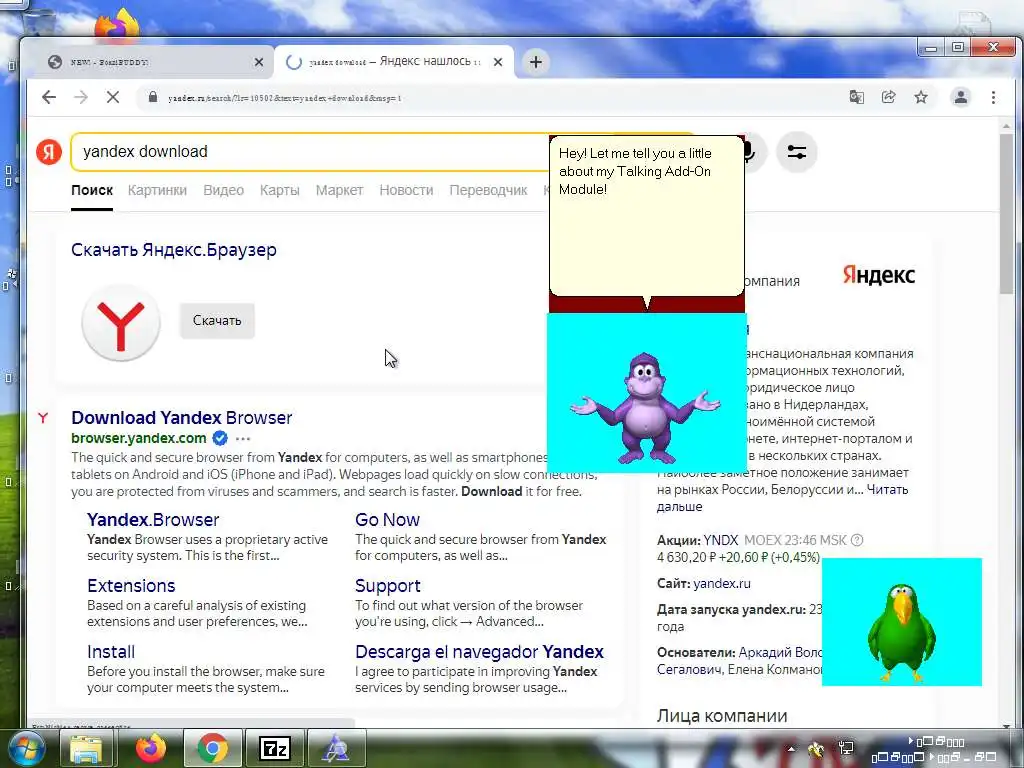Stop page loading with the X button
The image size is (1024, 768).
tap(113, 98)
